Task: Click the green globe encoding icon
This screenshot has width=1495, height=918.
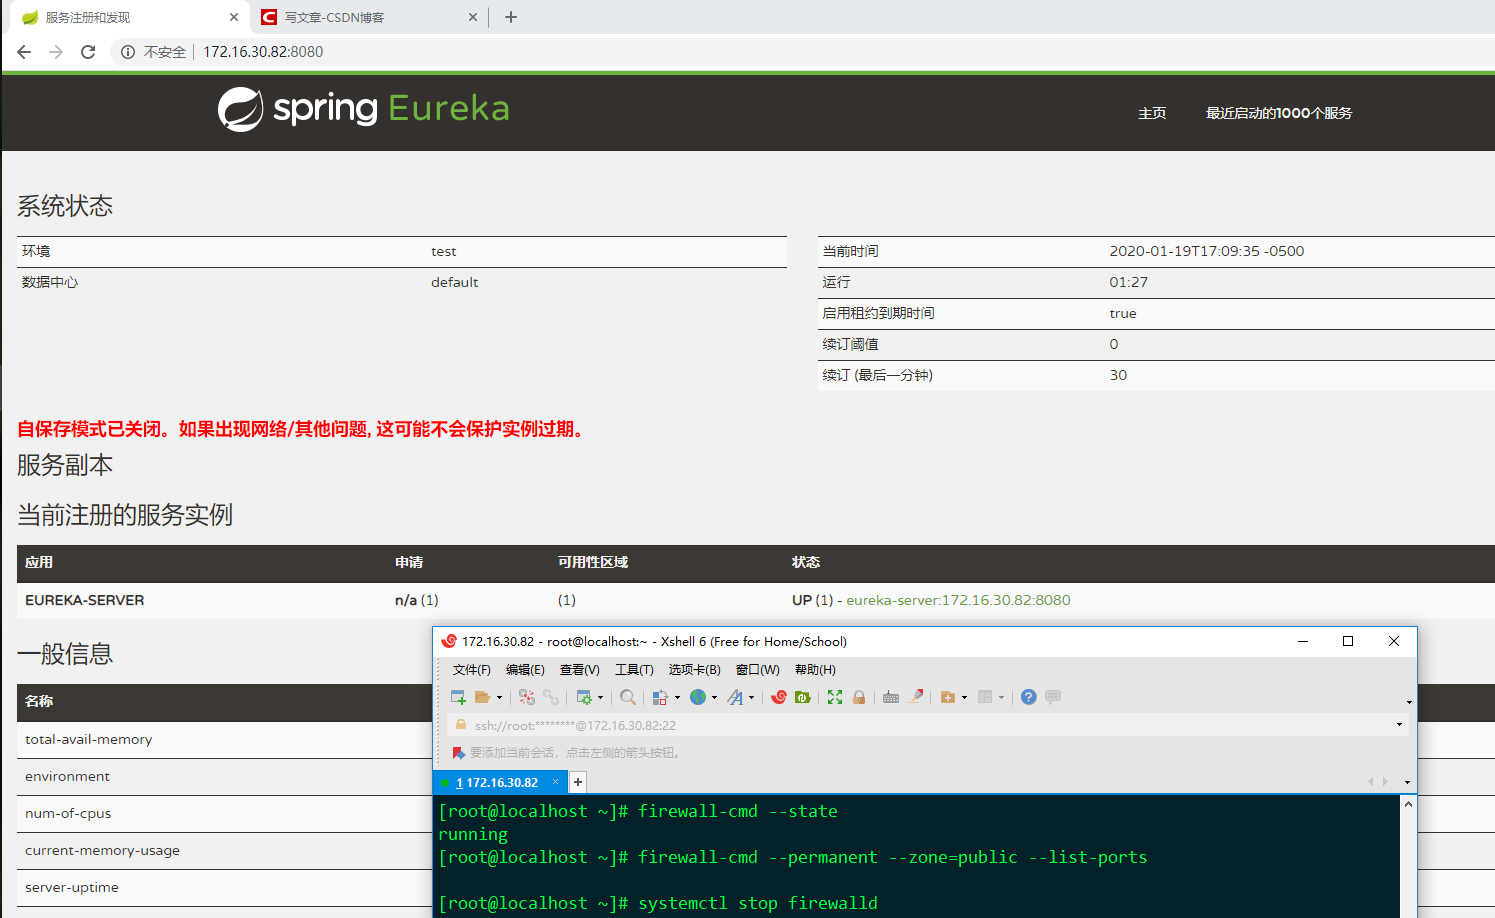Action: pos(698,697)
